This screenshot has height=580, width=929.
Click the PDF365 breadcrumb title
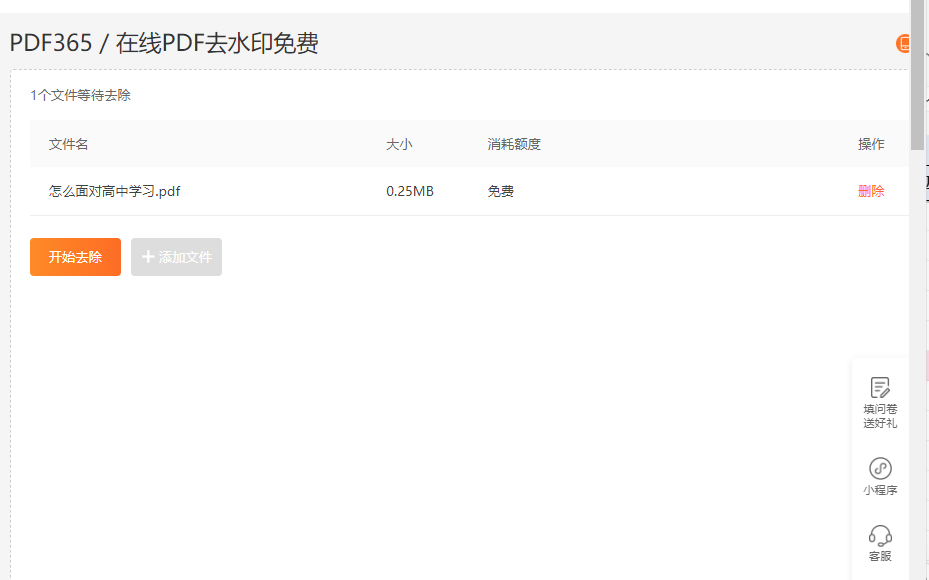51,43
